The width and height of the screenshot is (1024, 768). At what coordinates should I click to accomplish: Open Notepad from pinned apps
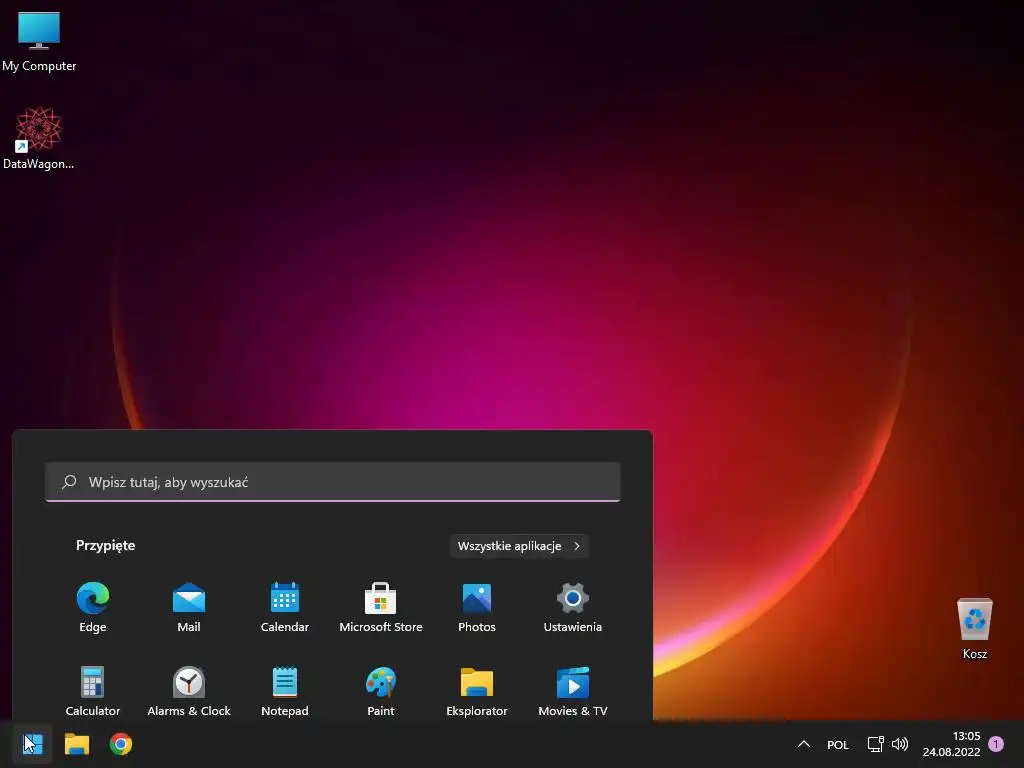[285, 691]
